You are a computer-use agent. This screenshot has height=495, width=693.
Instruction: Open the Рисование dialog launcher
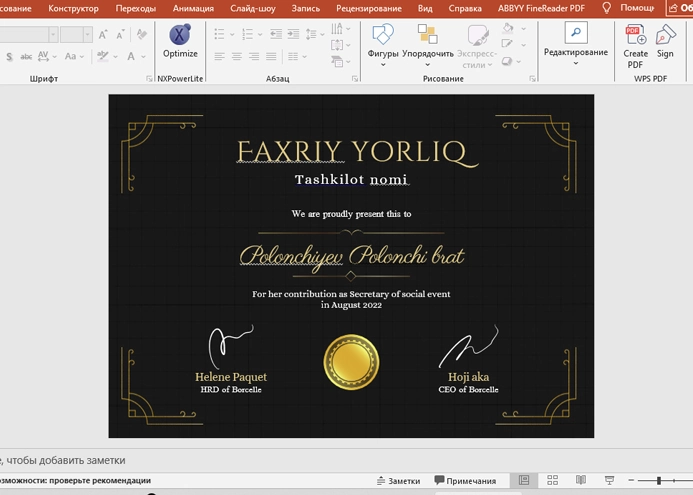click(532, 79)
